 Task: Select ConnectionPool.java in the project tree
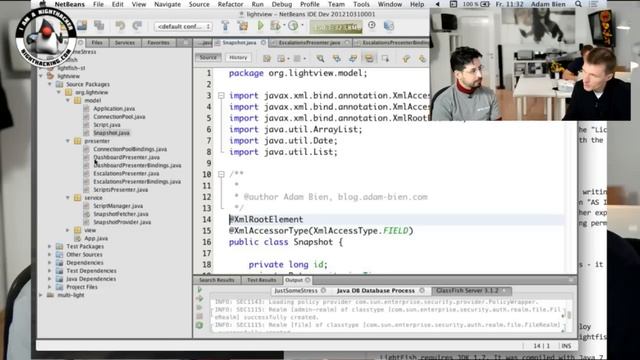tap(119, 117)
